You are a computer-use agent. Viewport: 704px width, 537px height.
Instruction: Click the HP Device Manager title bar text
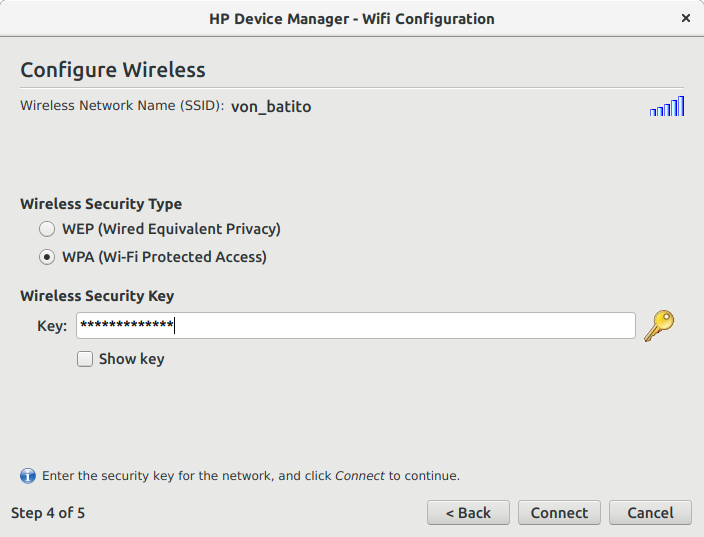pyautogui.click(x=352, y=19)
